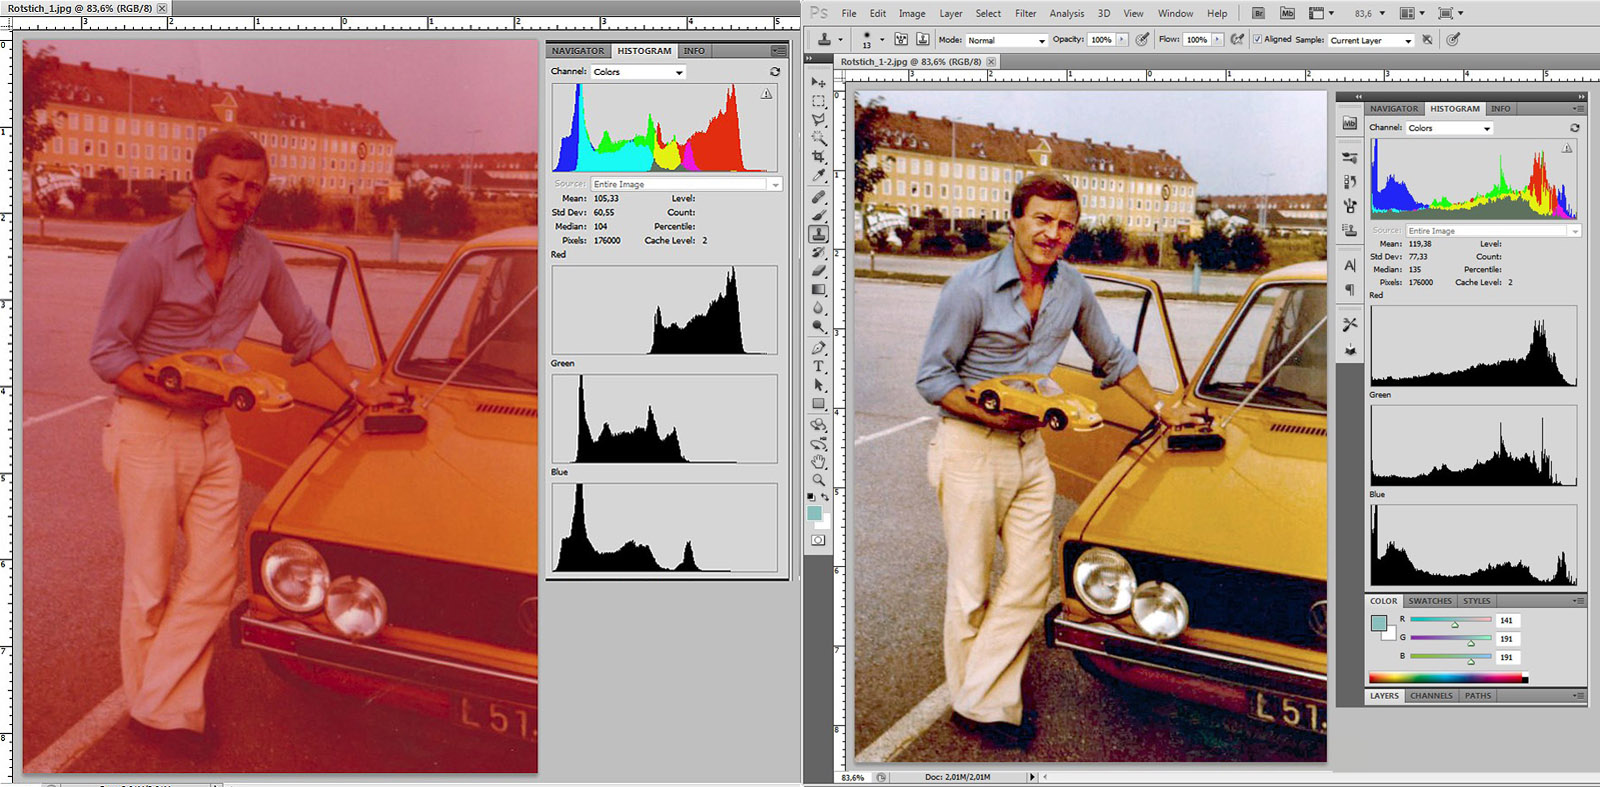Uncheck the Aligned checkbox
Viewport: 1600px width, 787px height.
pos(1257,40)
